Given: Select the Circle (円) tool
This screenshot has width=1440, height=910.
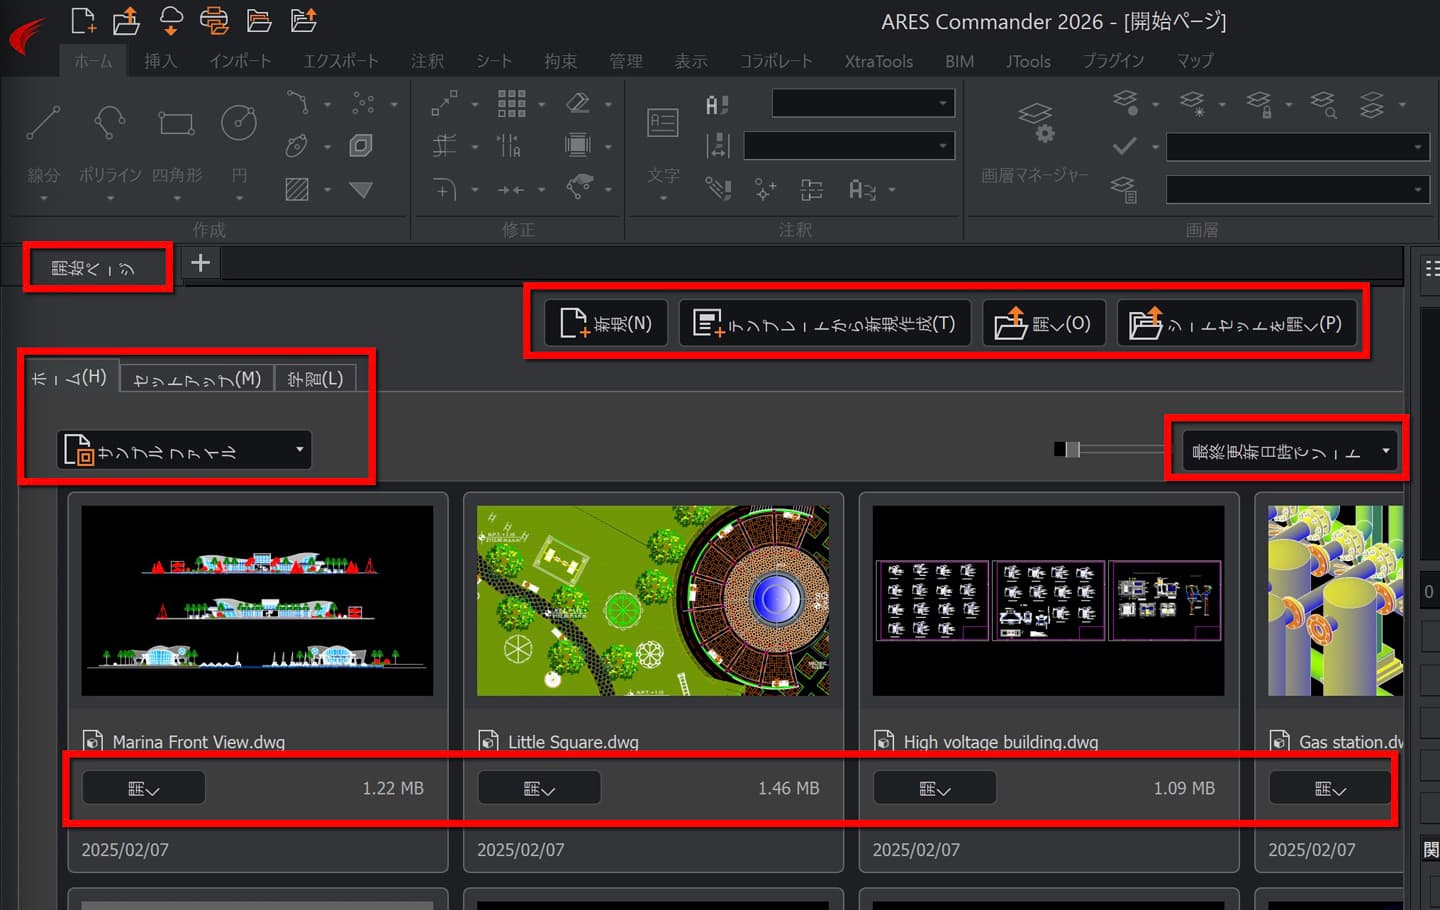Looking at the screenshot, I should coord(239,124).
